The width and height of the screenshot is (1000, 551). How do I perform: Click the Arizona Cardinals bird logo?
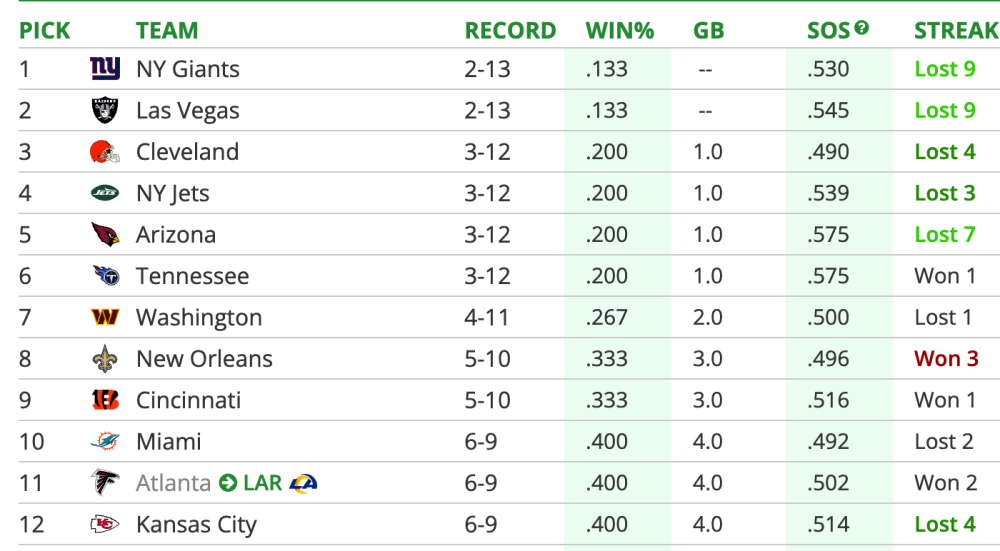pyautogui.click(x=104, y=235)
